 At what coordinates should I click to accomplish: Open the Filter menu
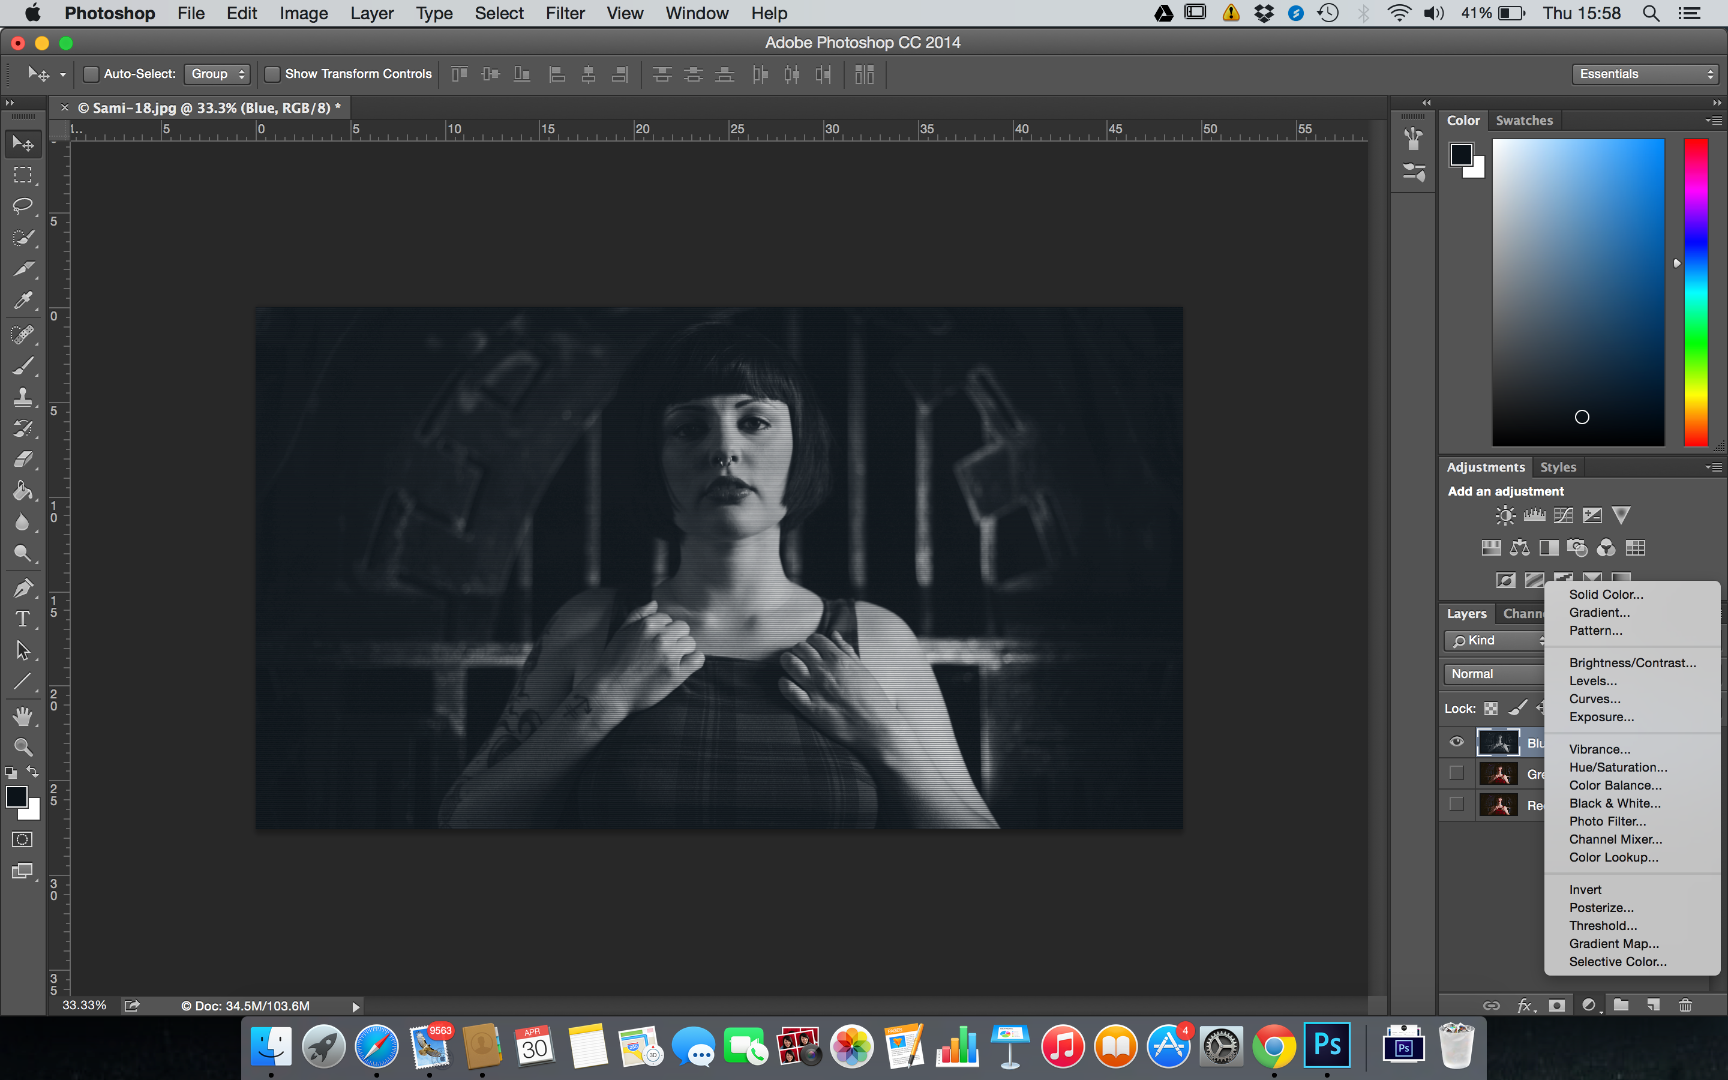(565, 13)
